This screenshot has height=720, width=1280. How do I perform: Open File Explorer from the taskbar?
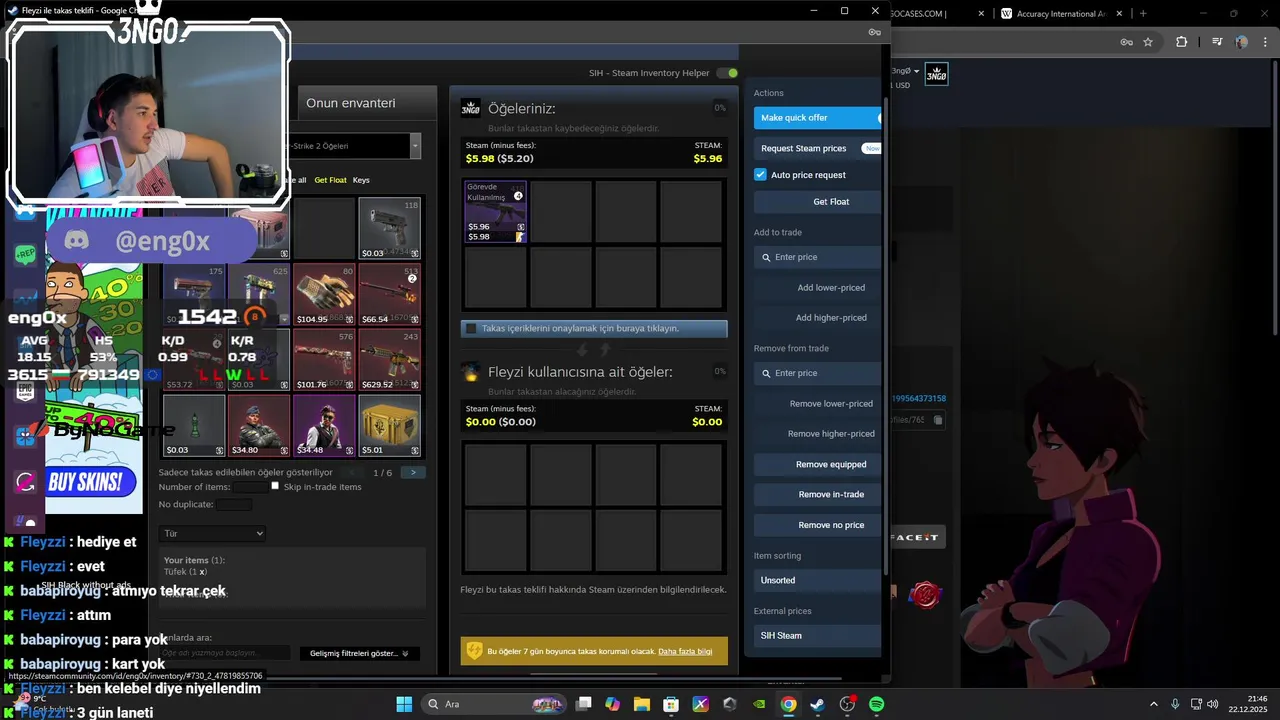point(642,704)
